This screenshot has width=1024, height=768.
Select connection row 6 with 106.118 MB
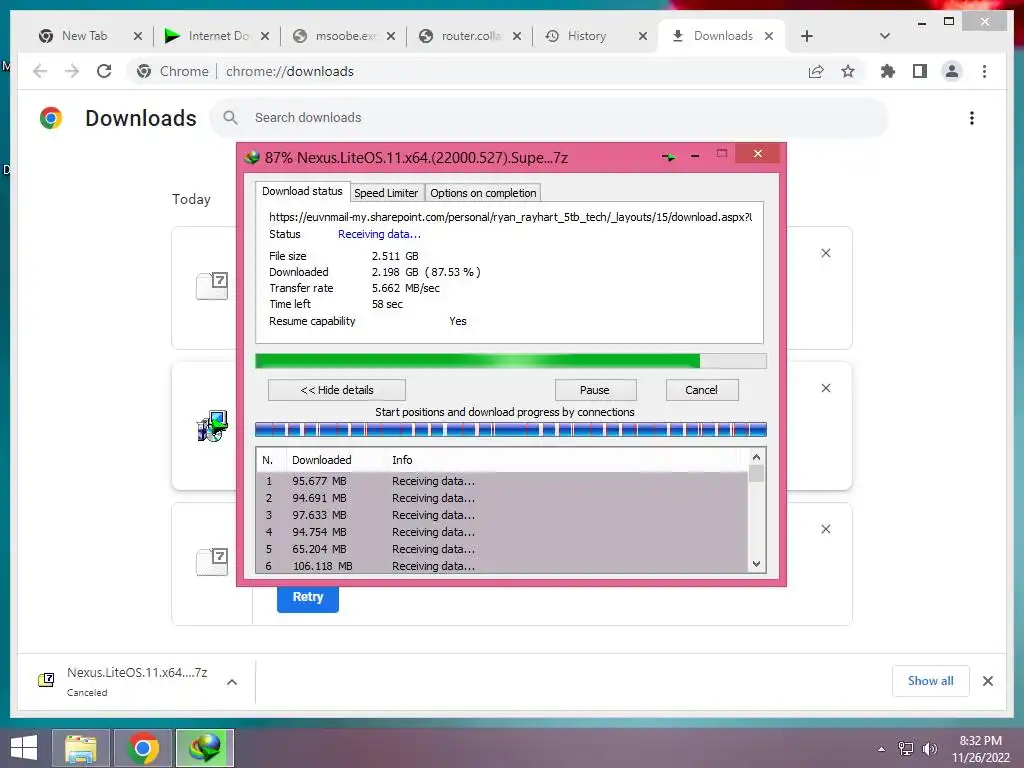click(502, 566)
